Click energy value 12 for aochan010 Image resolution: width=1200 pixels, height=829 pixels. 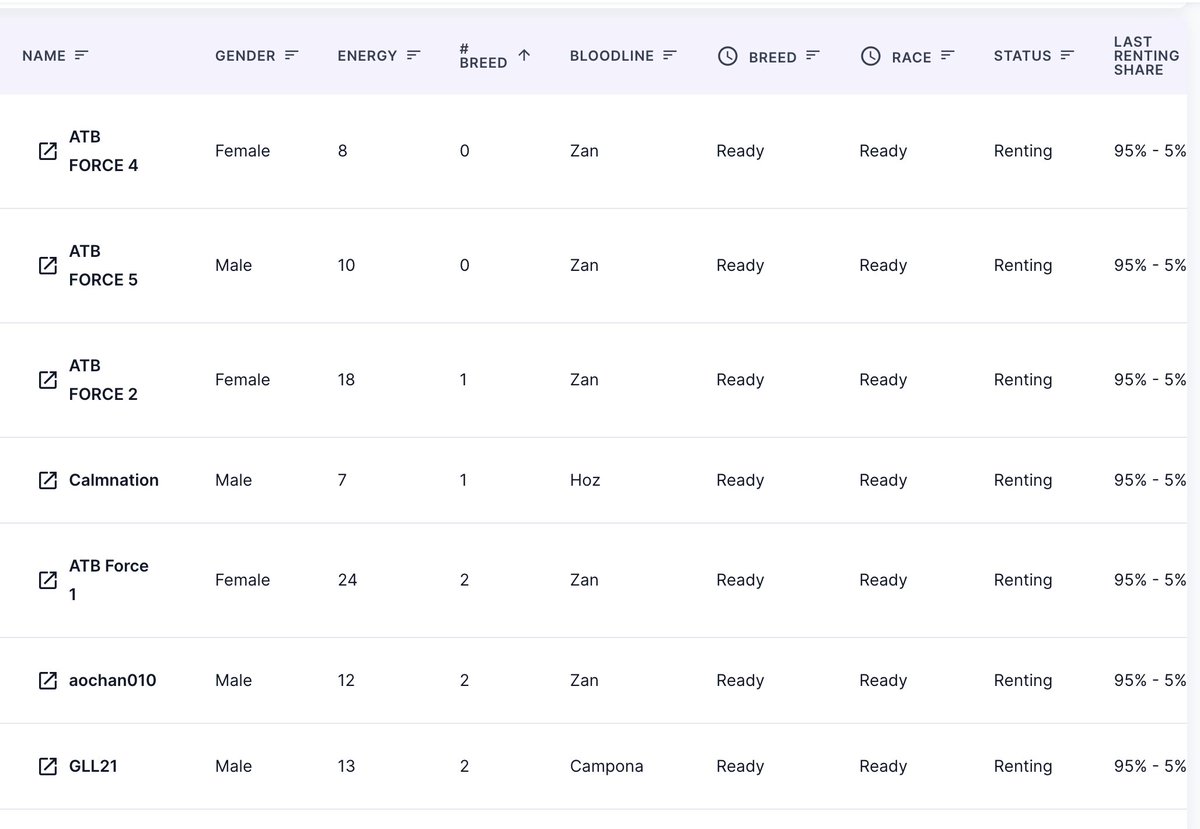pos(346,680)
